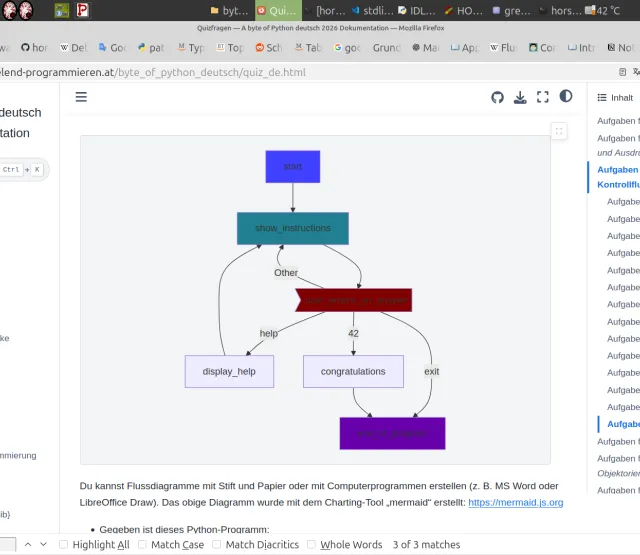
Task: Open the 'Ma' bookmark
Action: (426, 48)
